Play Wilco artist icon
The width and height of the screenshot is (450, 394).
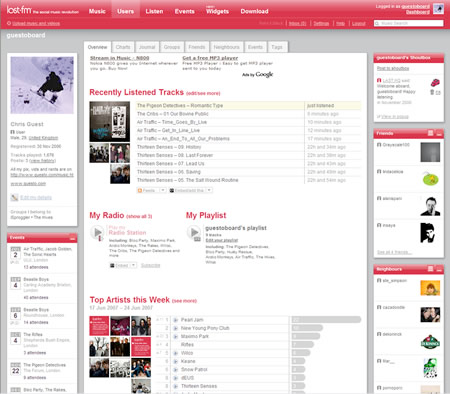(175, 353)
